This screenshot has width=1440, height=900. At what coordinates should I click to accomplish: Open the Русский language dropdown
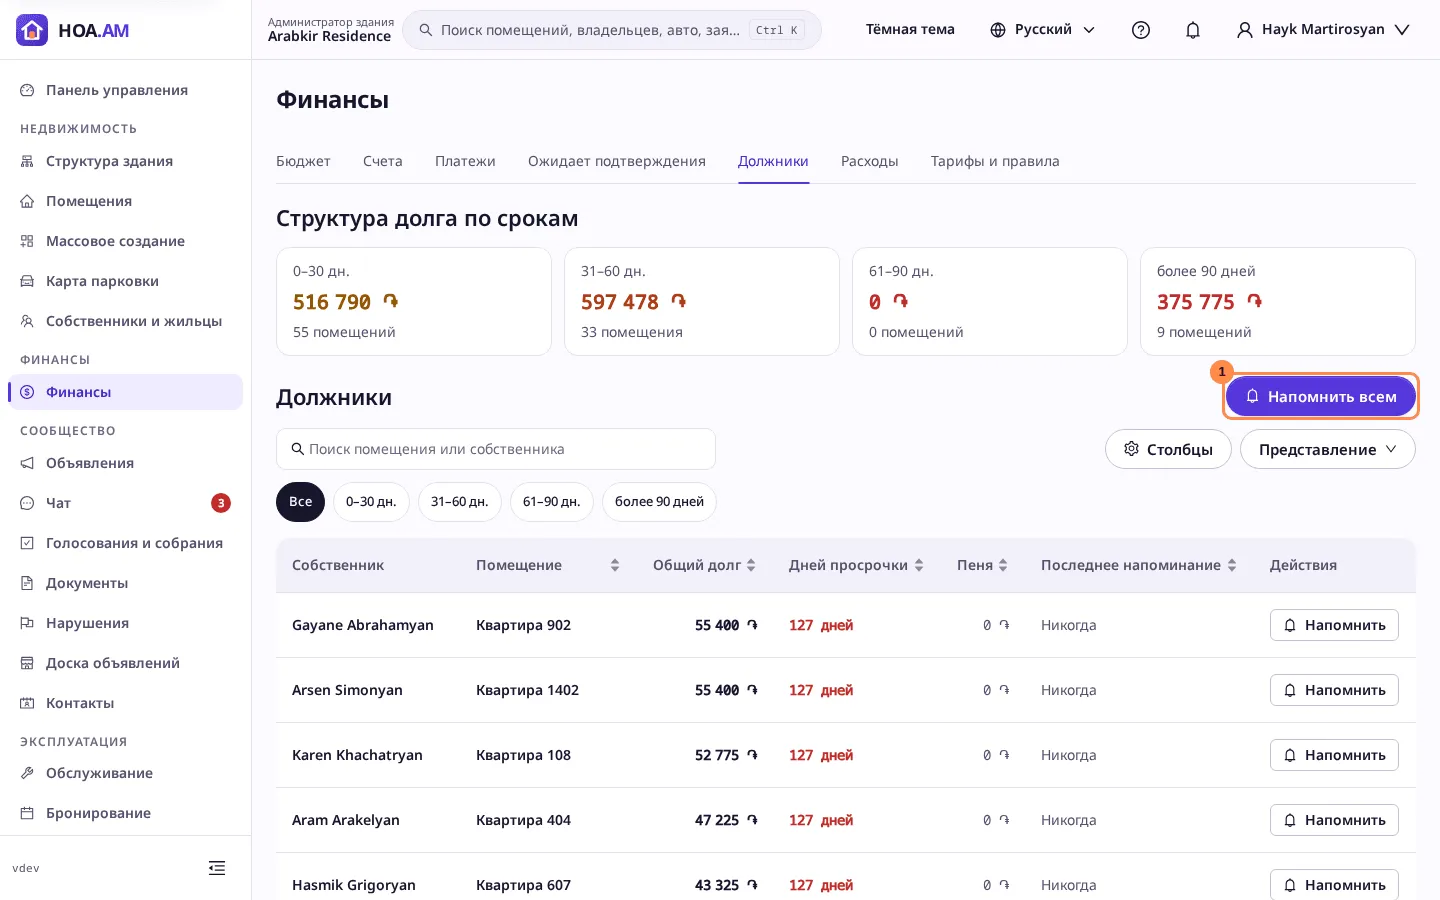pos(1043,30)
